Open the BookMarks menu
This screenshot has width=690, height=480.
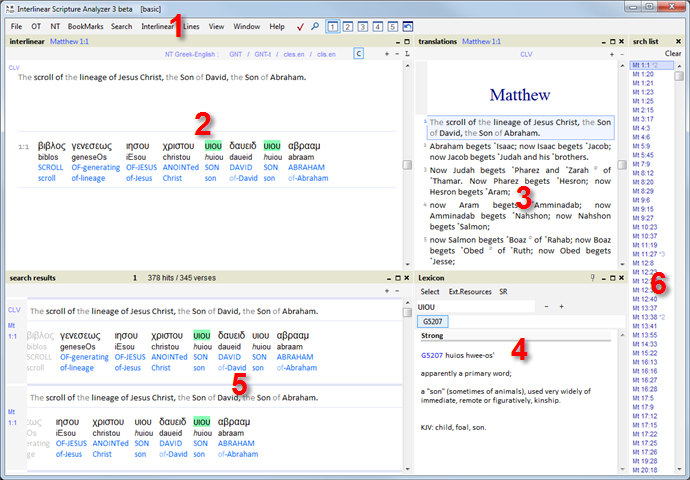point(85,25)
